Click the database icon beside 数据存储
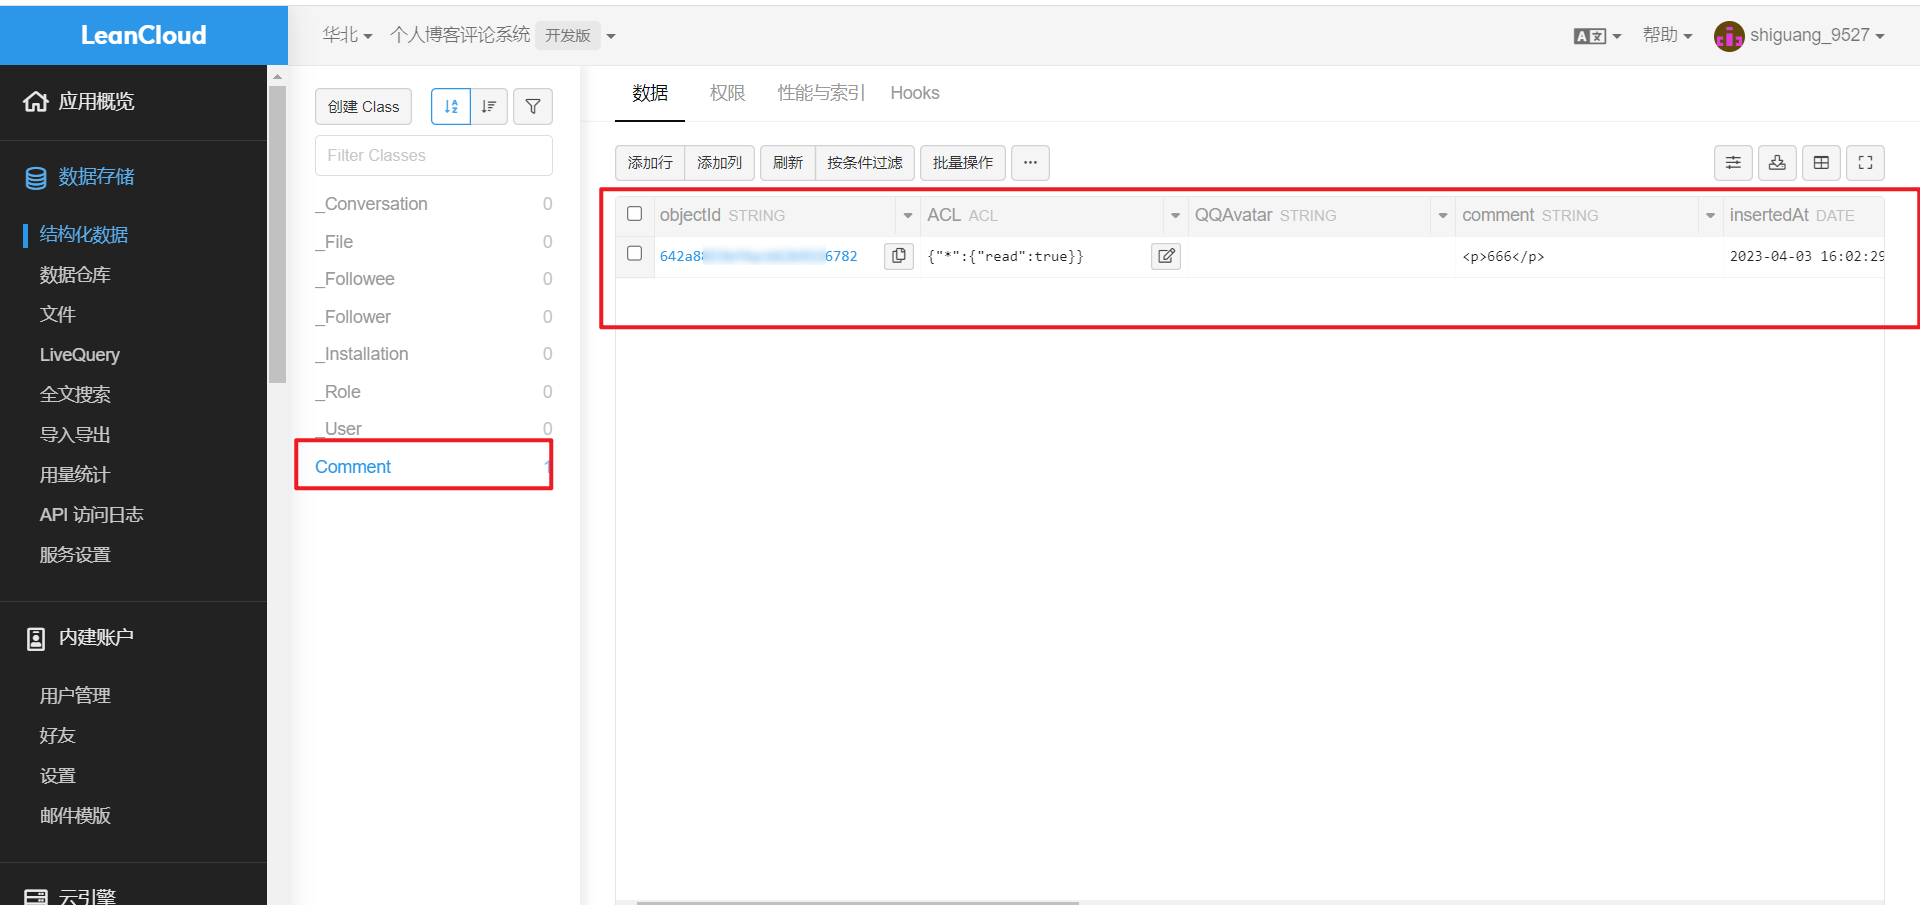The width and height of the screenshot is (1920, 905). 36,178
